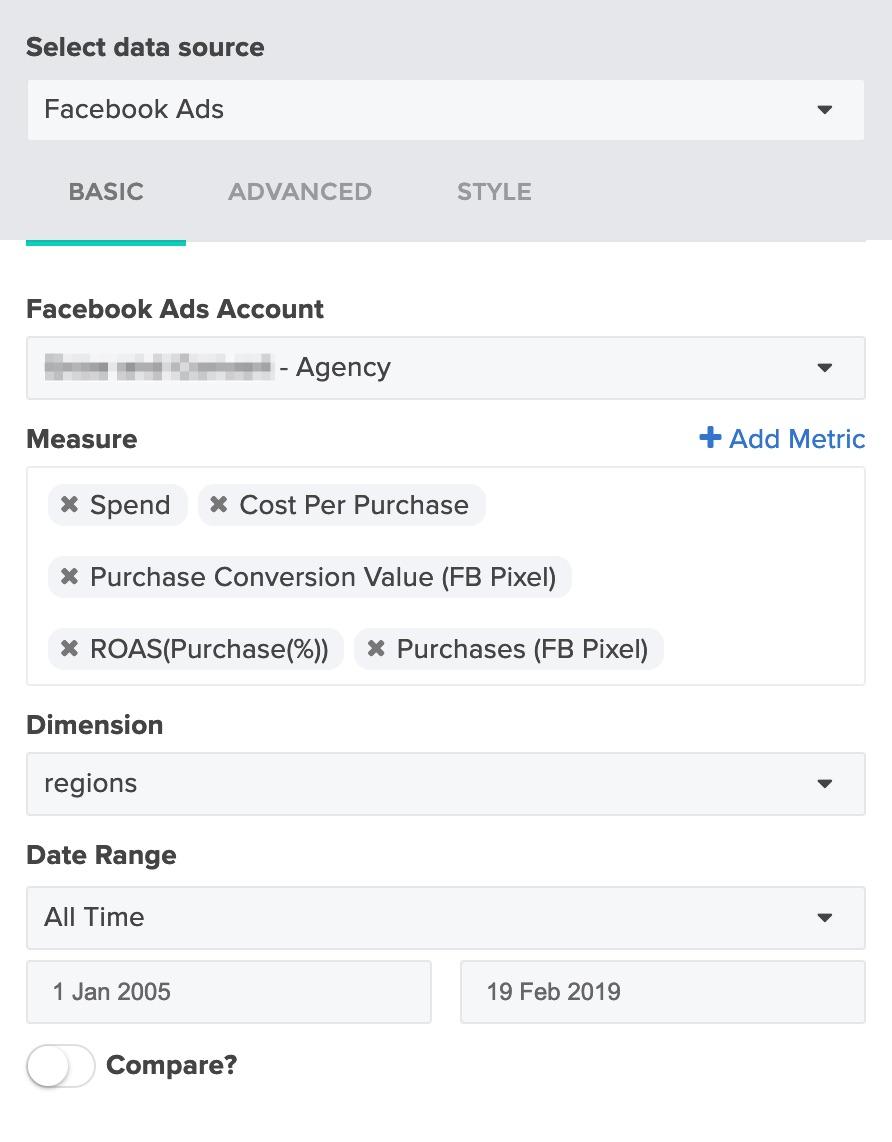Select the Spend metric label
This screenshot has height=1142, width=892.
click(130, 505)
